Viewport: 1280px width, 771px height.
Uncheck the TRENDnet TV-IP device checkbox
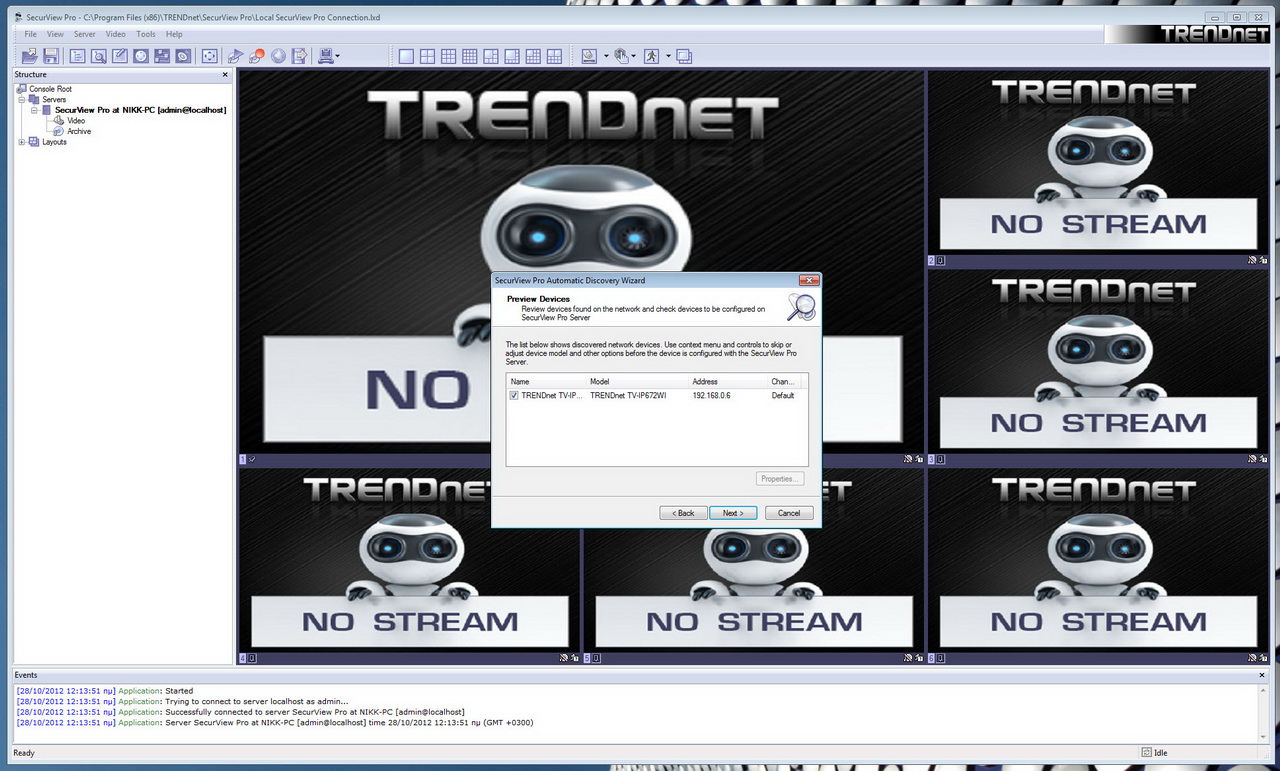(x=514, y=396)
